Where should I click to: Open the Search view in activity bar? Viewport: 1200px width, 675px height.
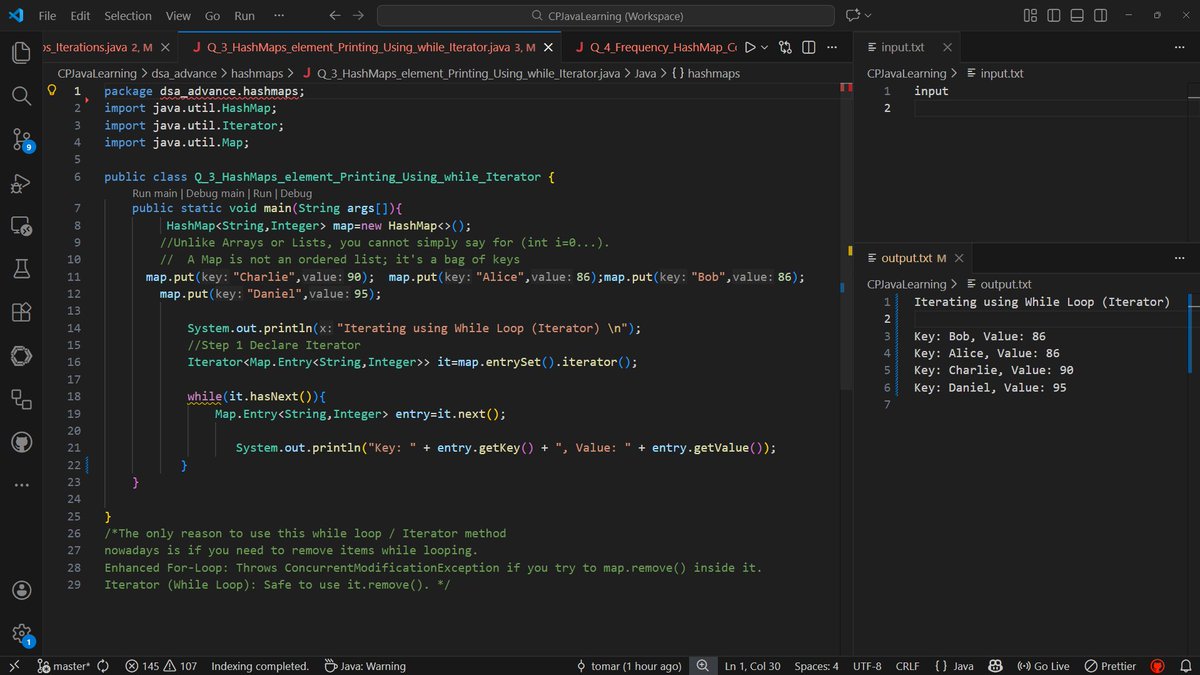[21, 96]
